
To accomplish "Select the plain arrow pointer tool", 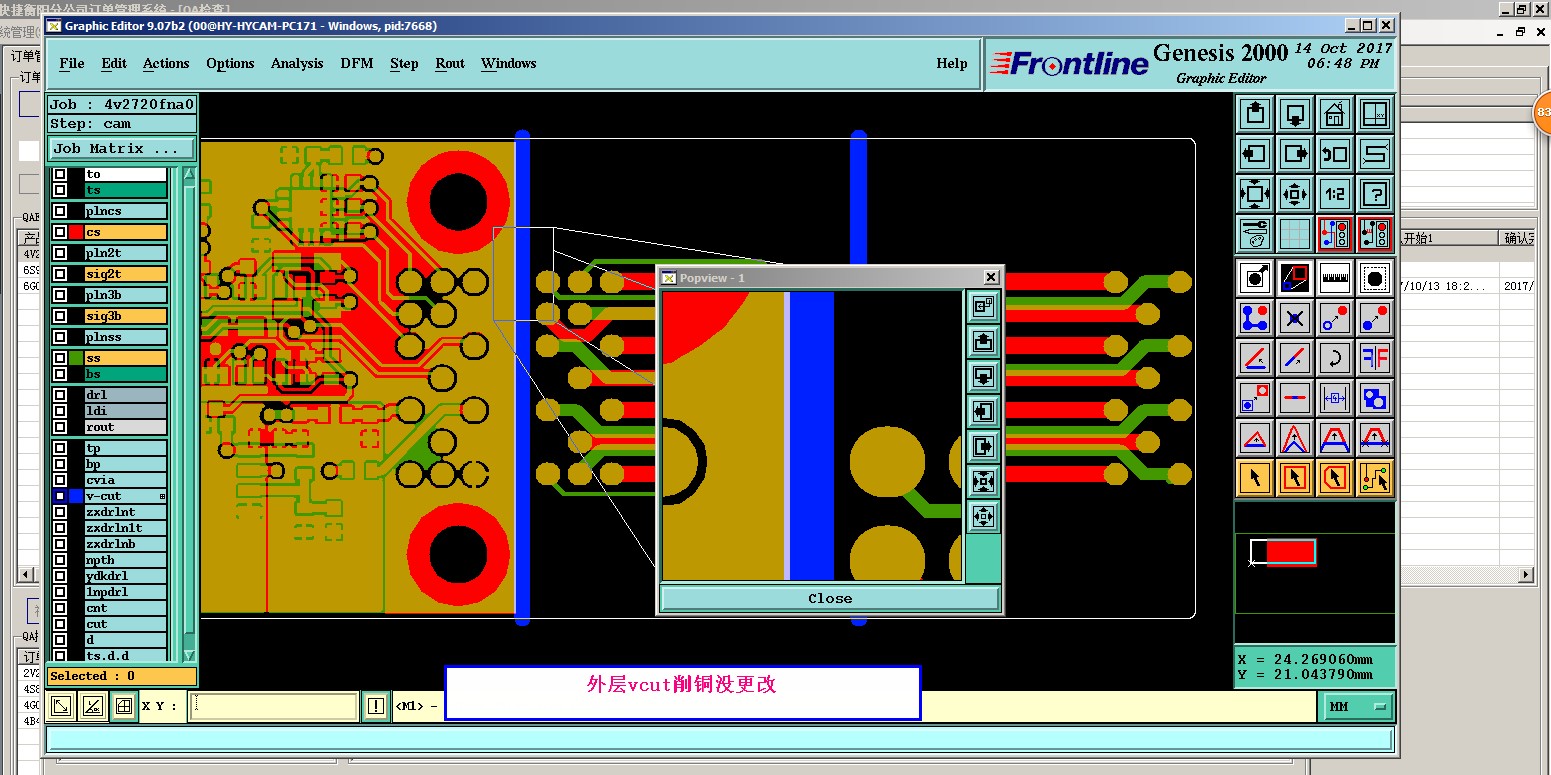I will 1255,478.
